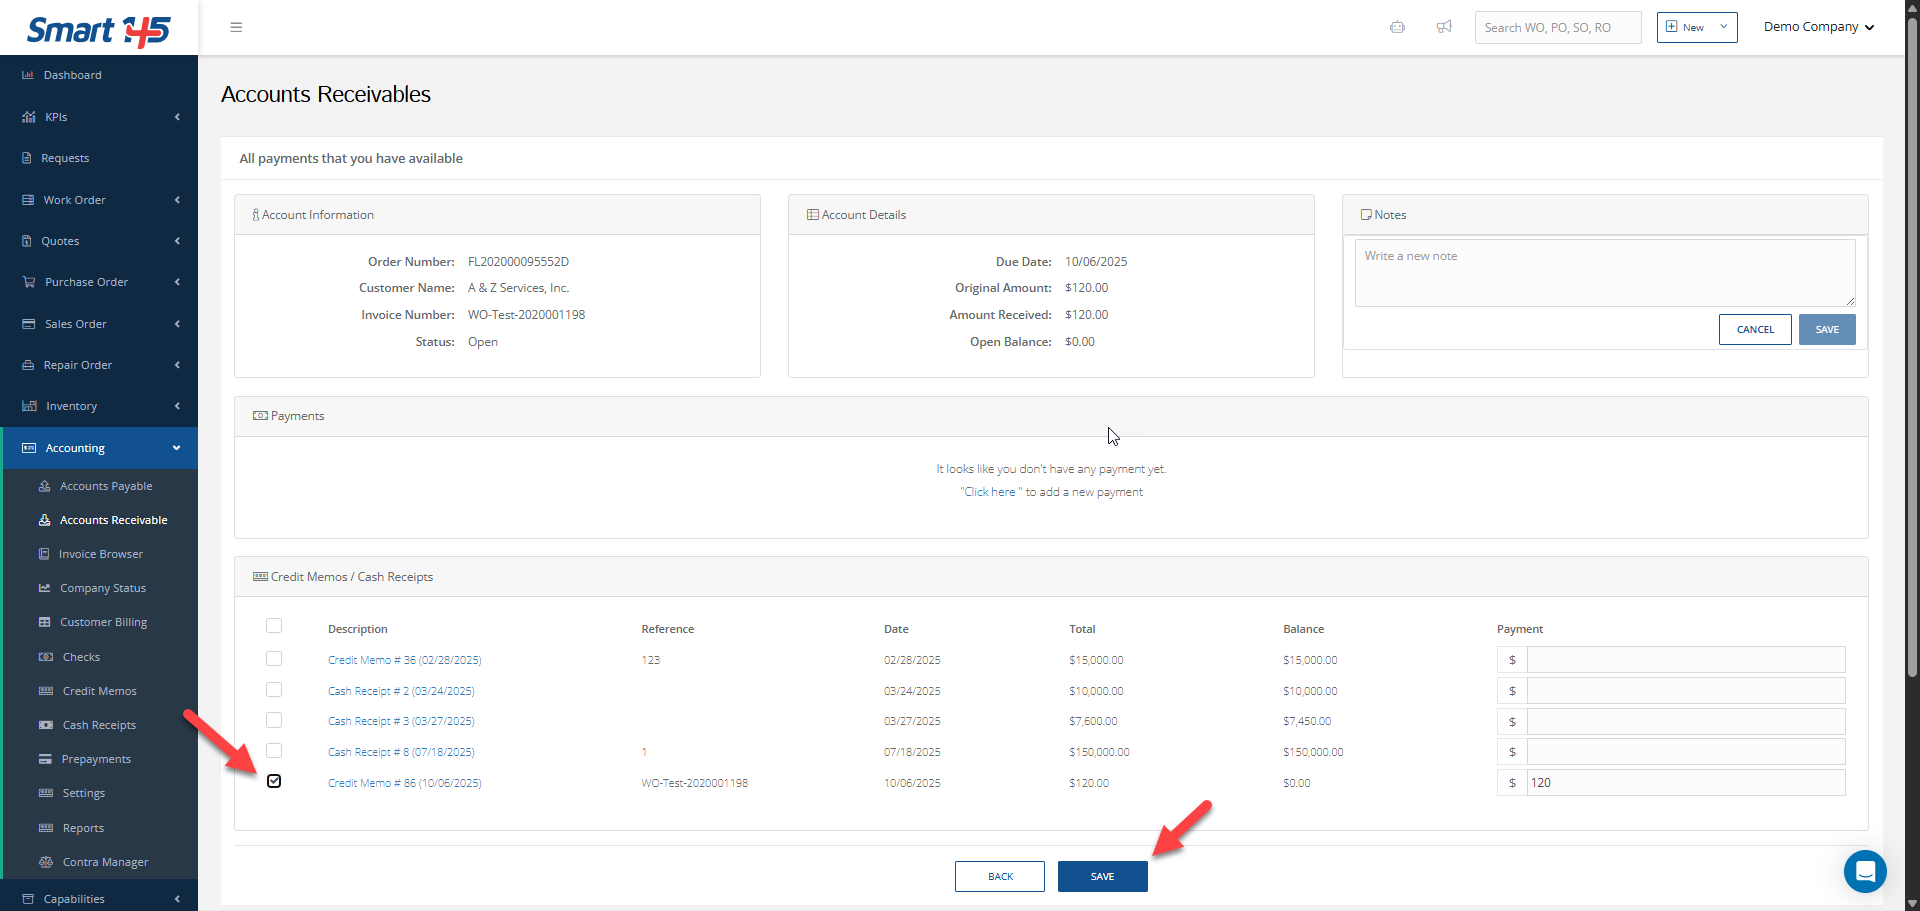The image size is (1920, 911).
Task: Uncheck the Credit Memo # 86 checkbox
Action: pyautogui.click(x=274, y=781)
